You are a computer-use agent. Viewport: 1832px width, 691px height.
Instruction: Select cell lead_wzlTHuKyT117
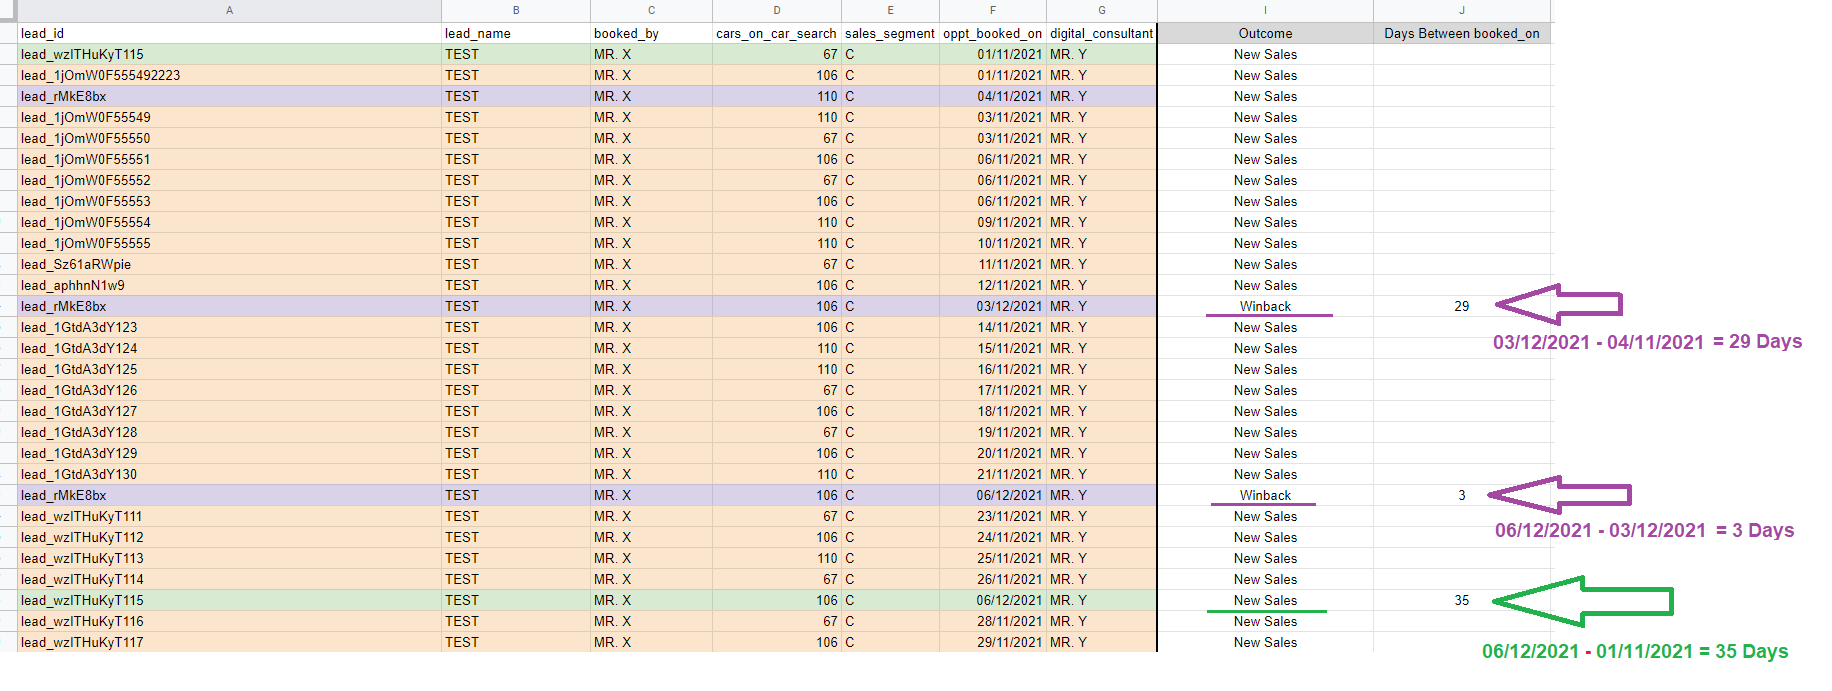pos(229,642)
